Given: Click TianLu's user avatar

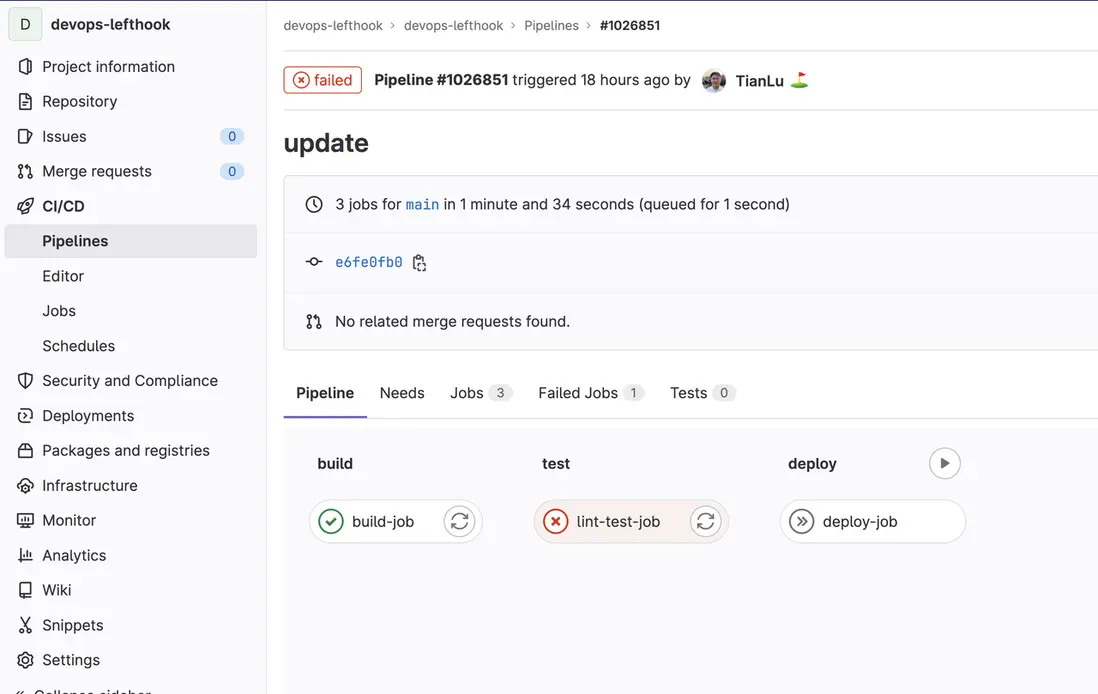Looking at the screenshot, I should (714, 81).
